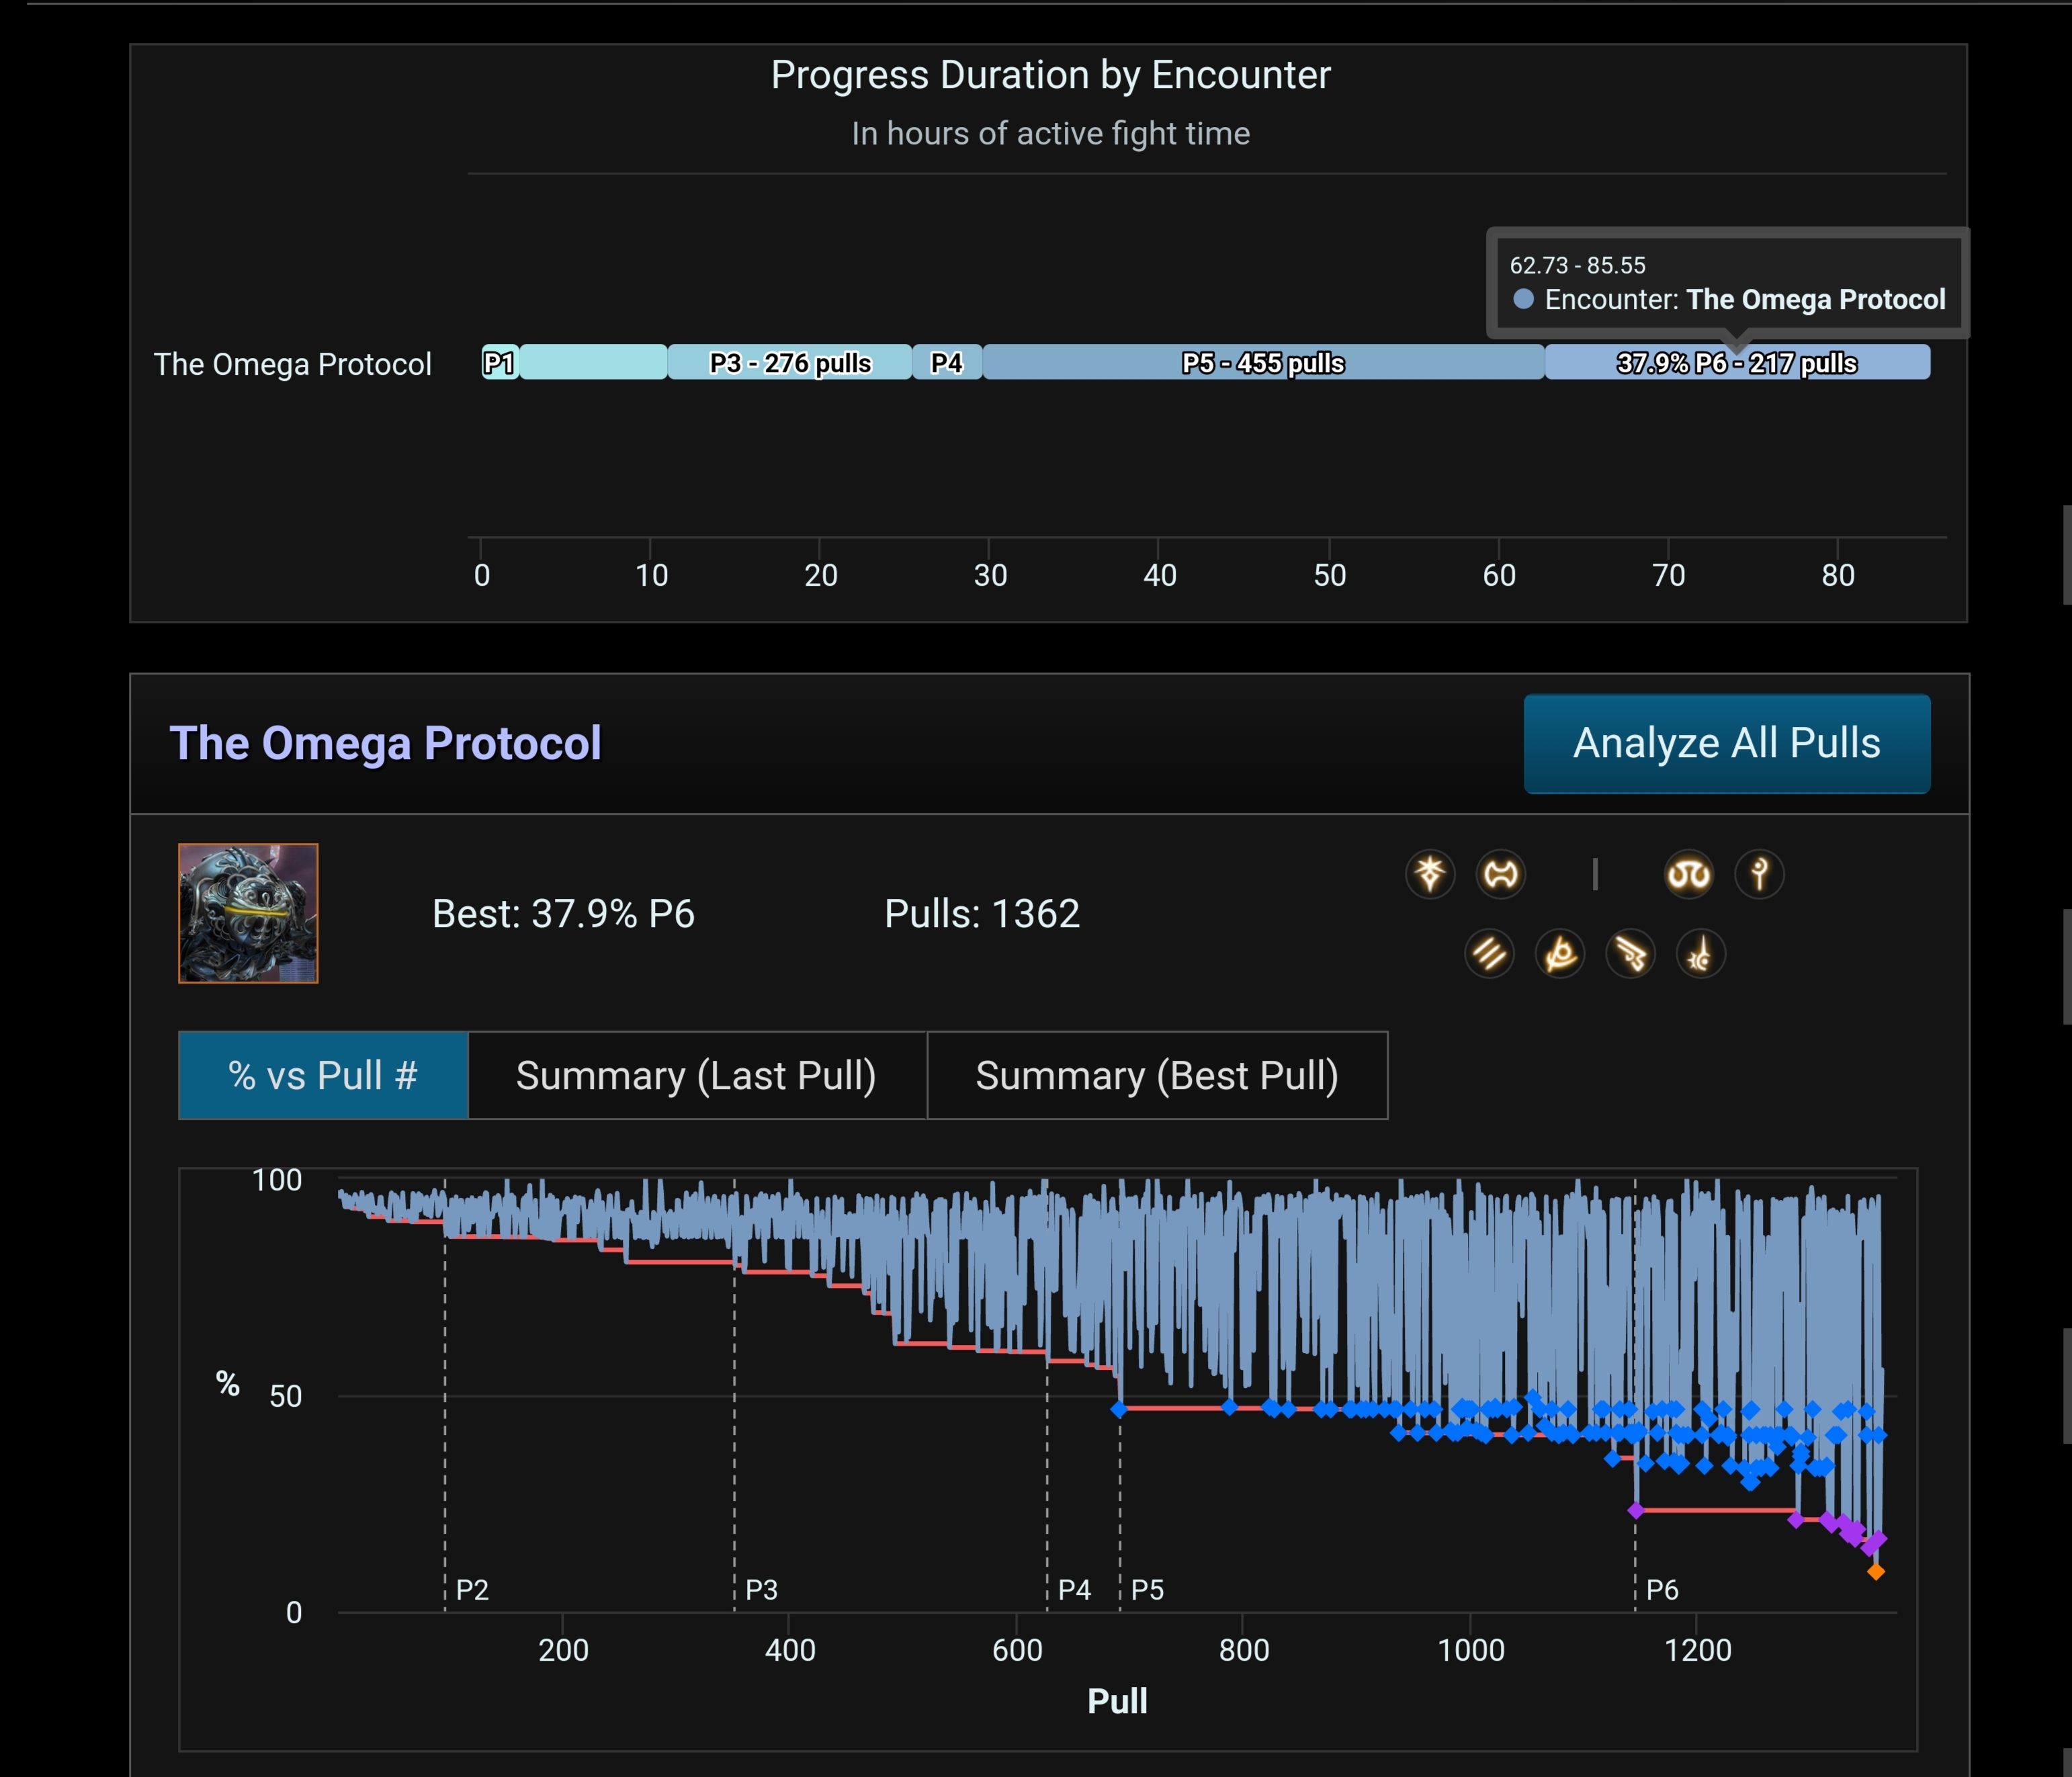Click the orange best-pull diamond marker
This screenshot has height=1777, width=2072.
(1876, 1572)
